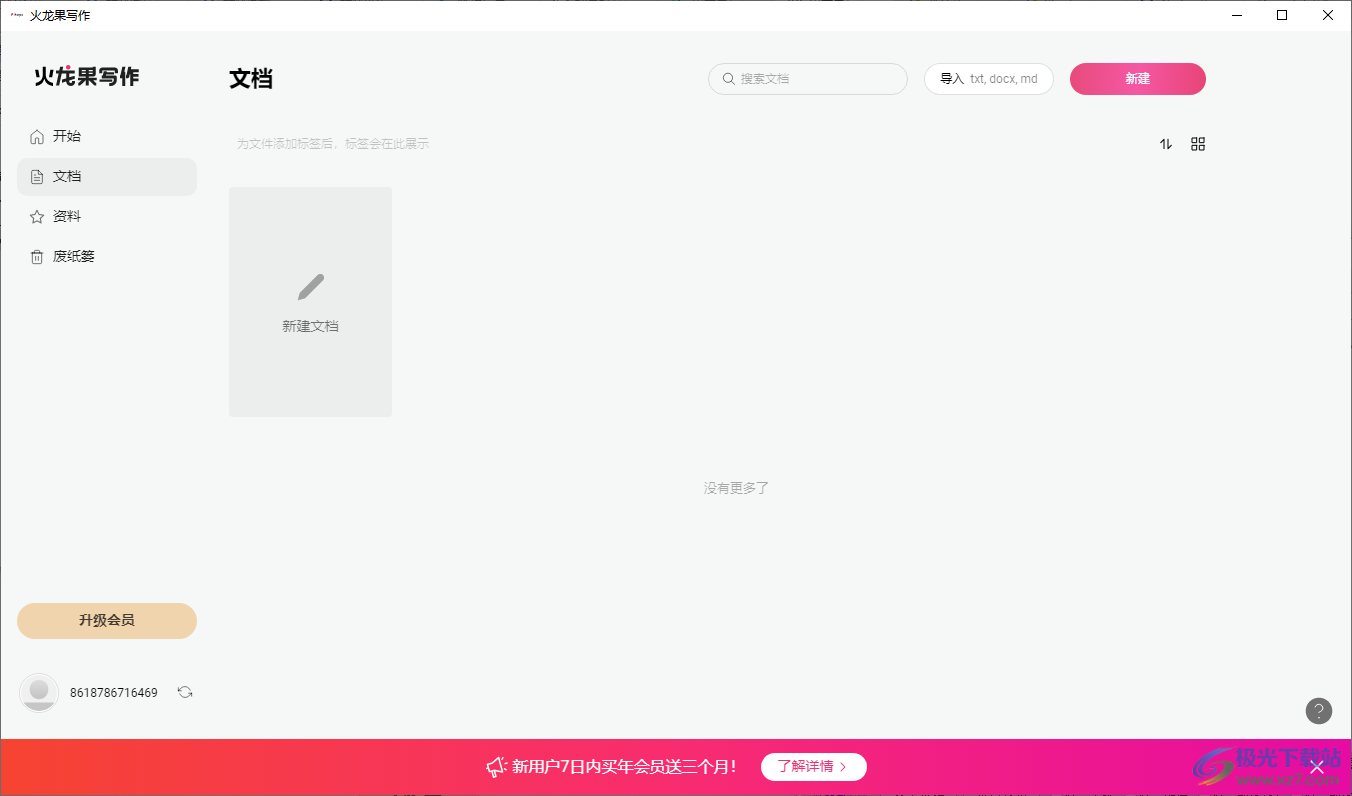Click the sync refresh icon beside account number

coord(185,692)
